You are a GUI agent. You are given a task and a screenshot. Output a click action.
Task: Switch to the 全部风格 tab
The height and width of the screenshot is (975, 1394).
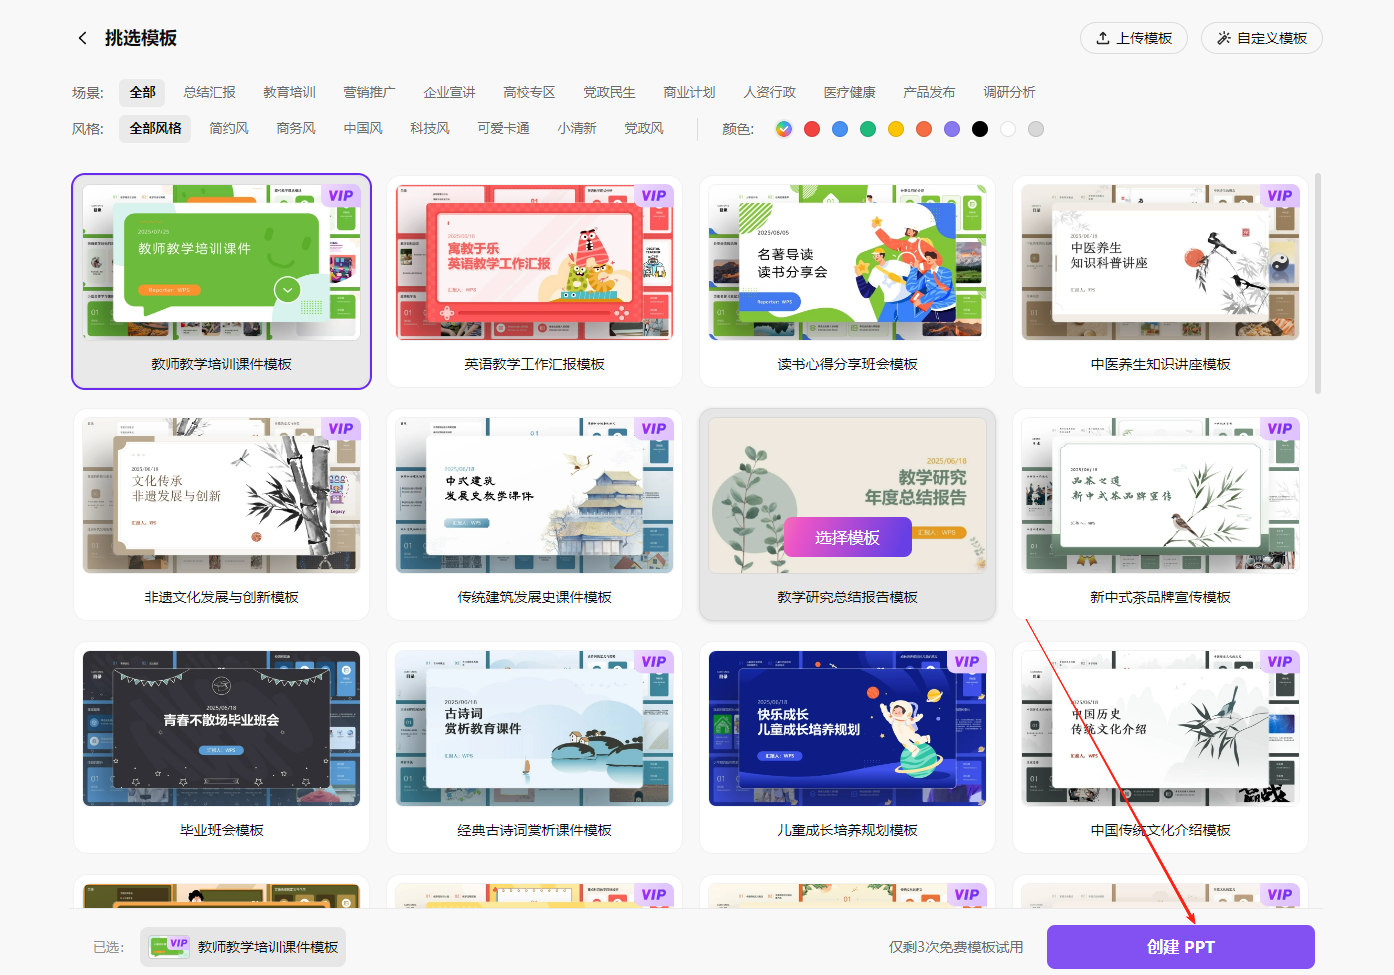(155, 128)
